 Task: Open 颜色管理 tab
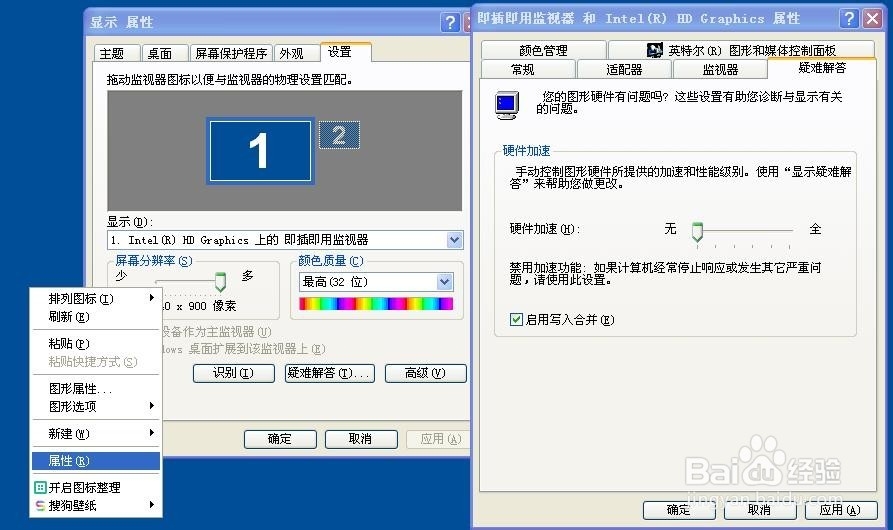click(x=543, y=50)
